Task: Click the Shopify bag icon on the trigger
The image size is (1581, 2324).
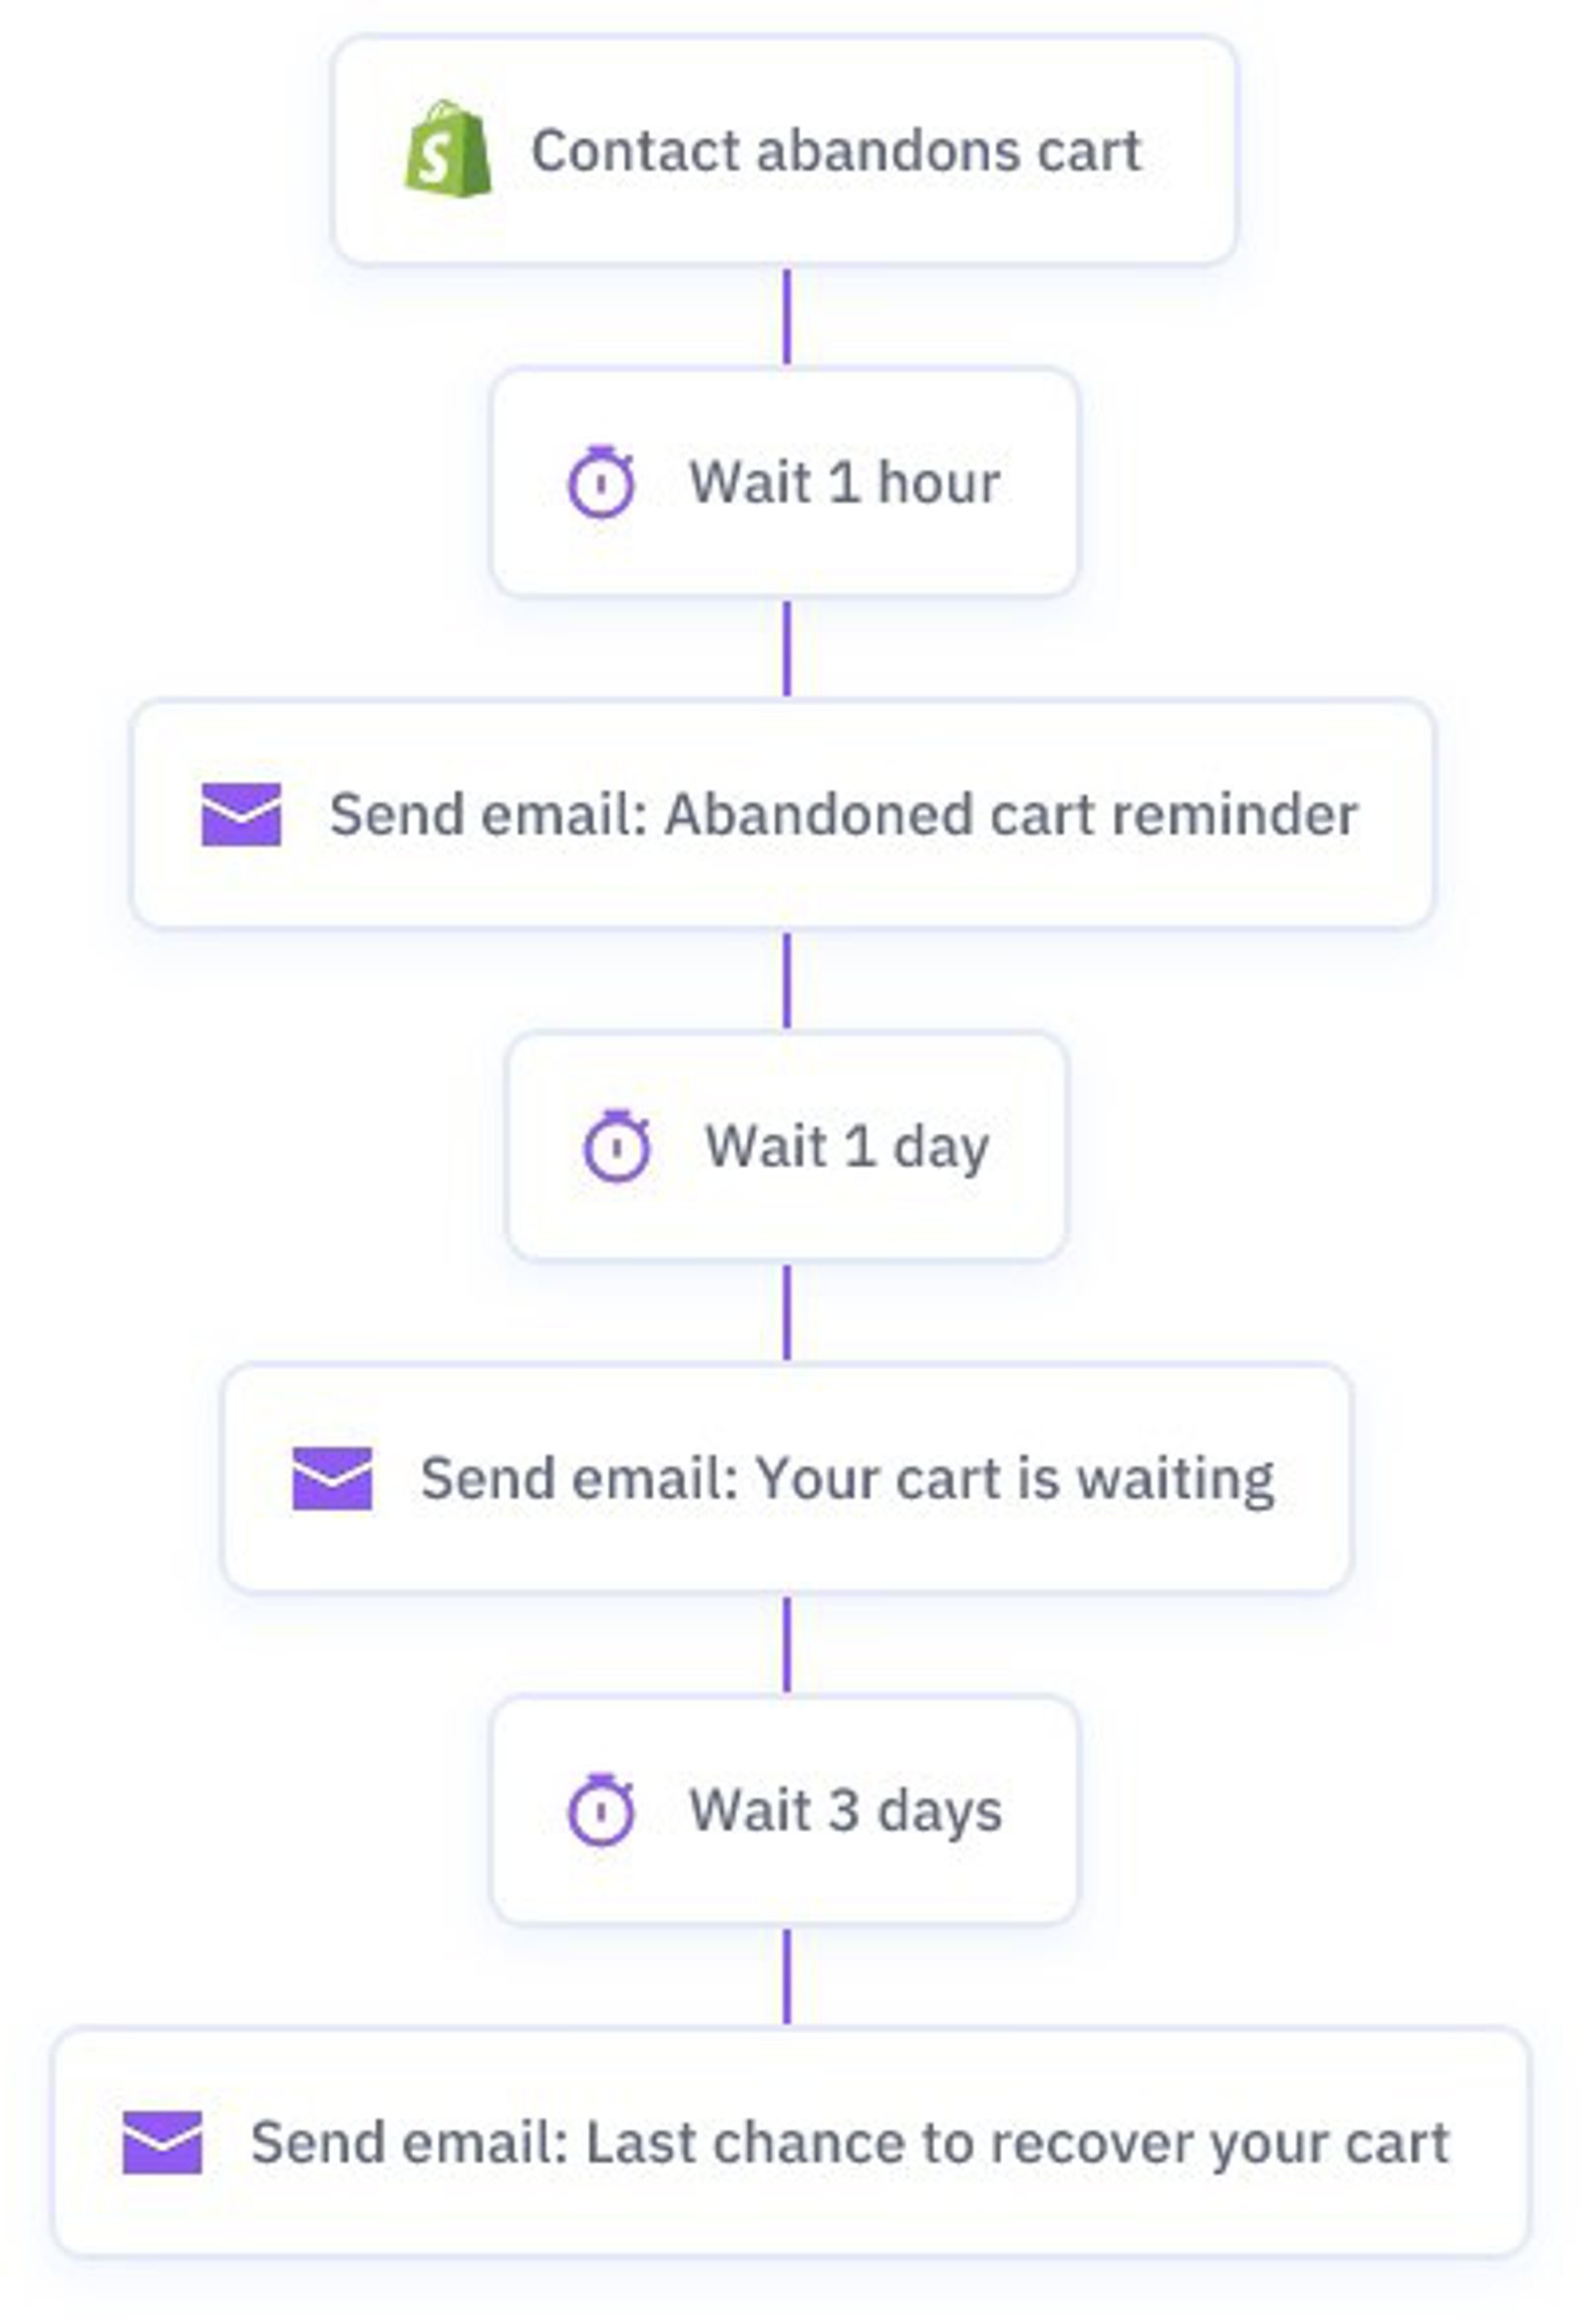Action: (x=447, y=150)
